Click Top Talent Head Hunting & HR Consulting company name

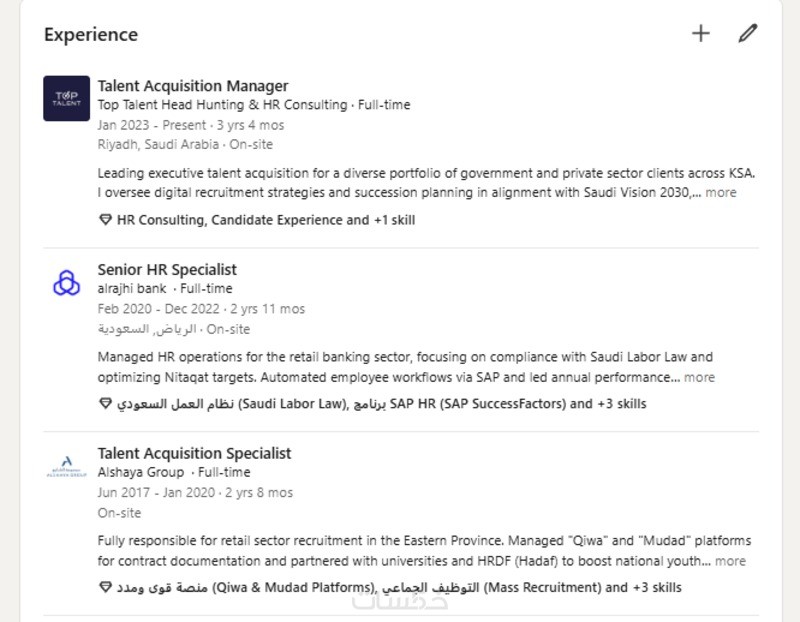[x=222, y=105]
